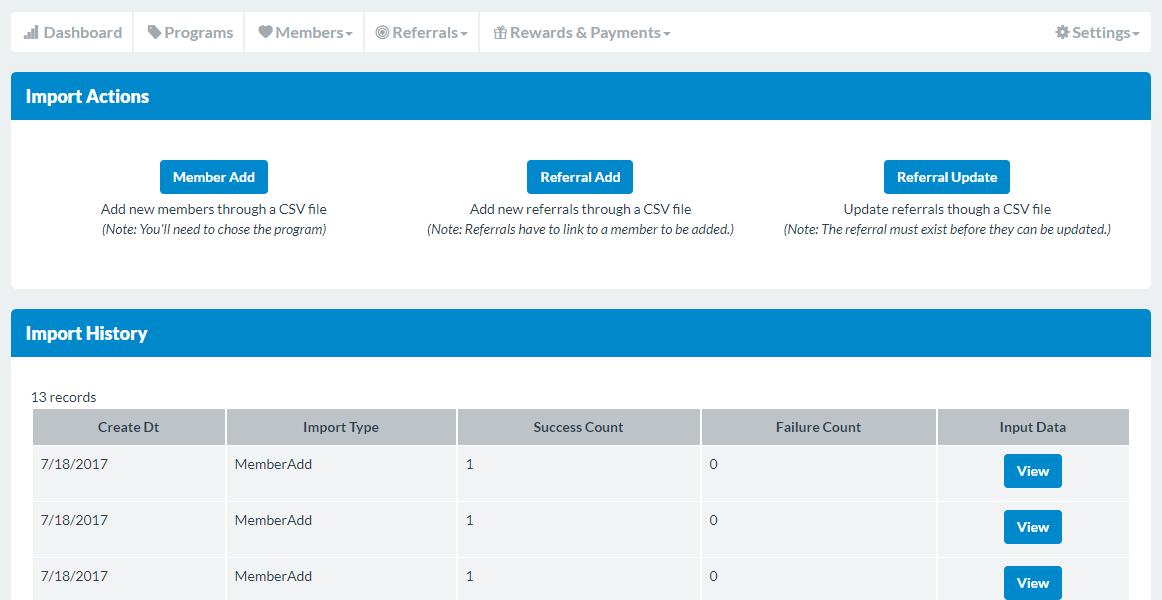This screenshot has width=1162, height=600.
Task: Expand the Settings dropdown caret
Action: point(1136,34)
